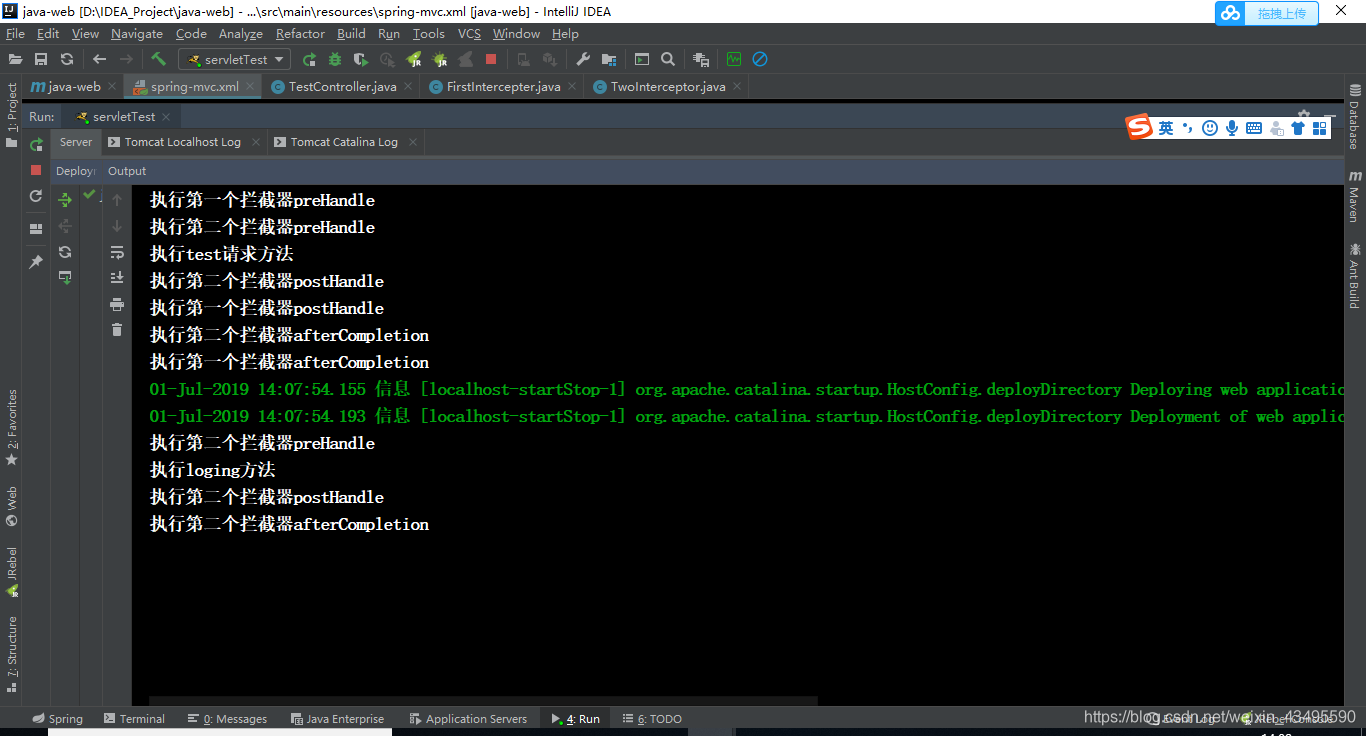Deploy all artifacts green arrows icon
The image size is (1366, 736).
point(65,200)
